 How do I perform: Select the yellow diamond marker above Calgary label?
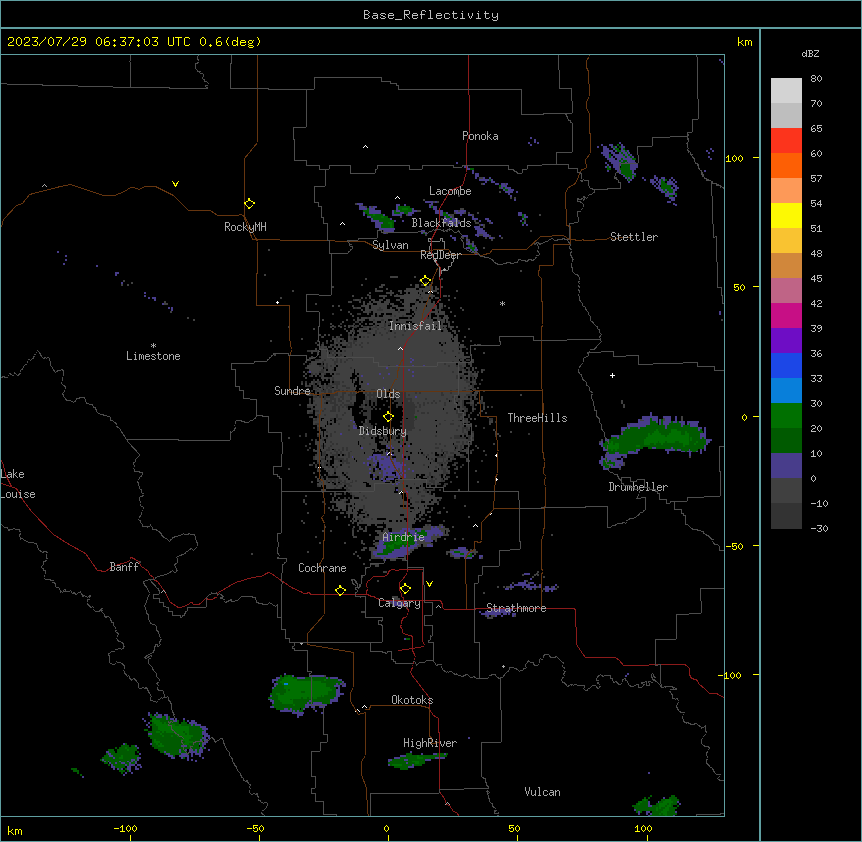[x=405, y=589]
